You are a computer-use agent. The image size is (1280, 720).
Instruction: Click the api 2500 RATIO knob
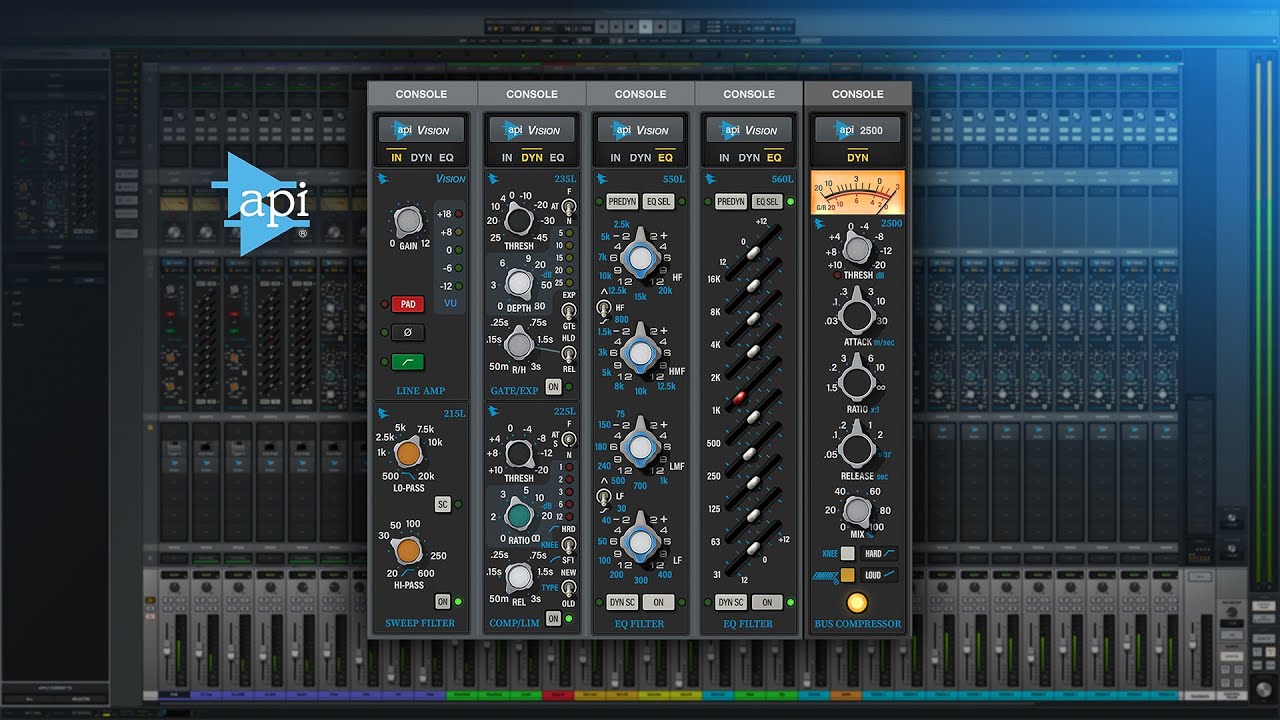[856, 382]
